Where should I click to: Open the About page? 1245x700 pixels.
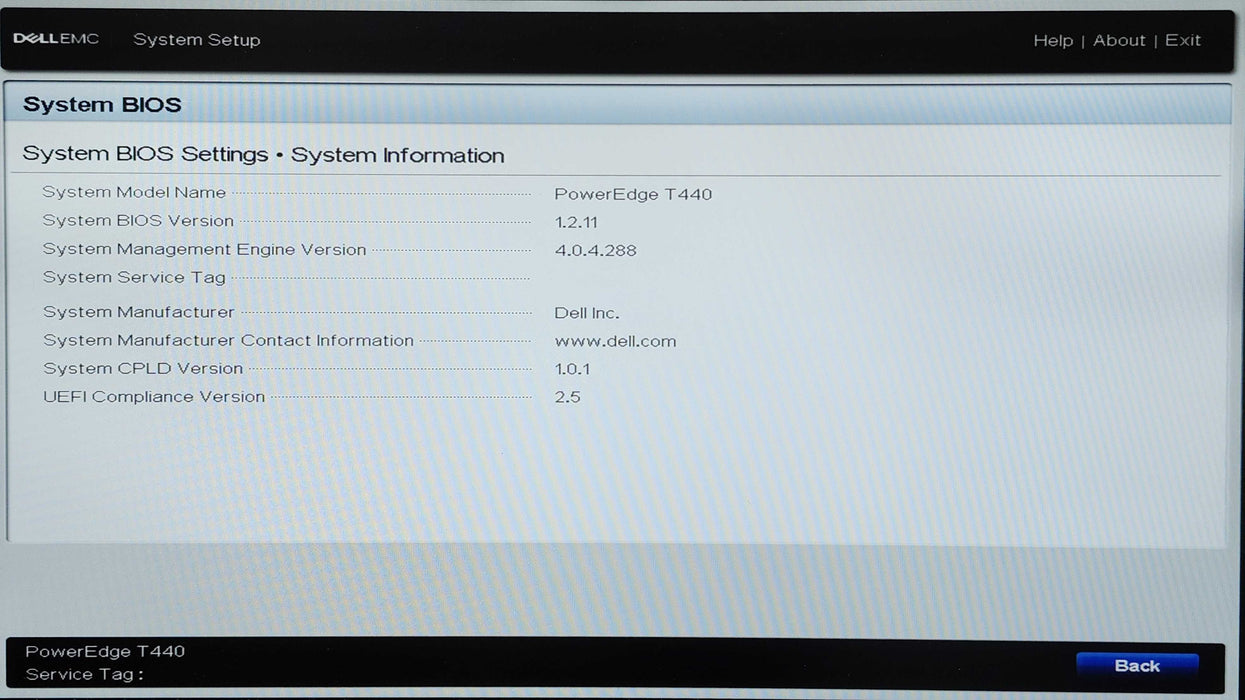pos(1118,40)
